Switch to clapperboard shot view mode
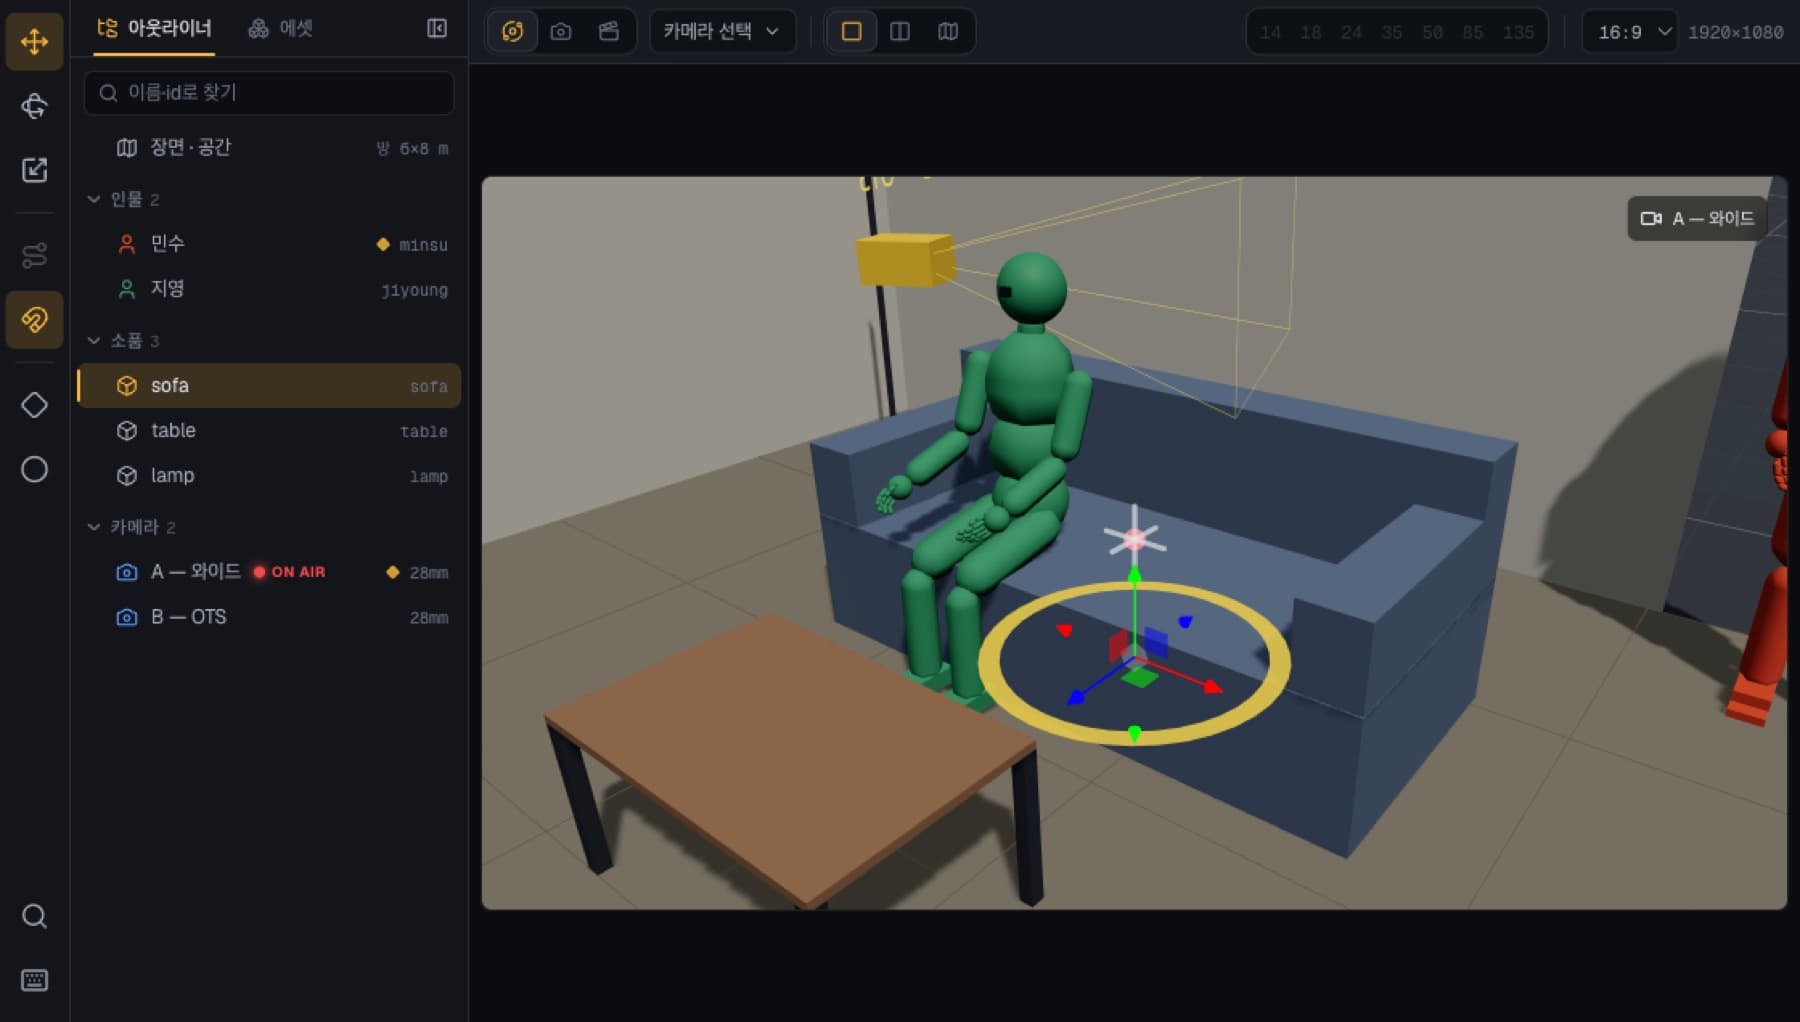The image size is (1800, 1022). 609,32
